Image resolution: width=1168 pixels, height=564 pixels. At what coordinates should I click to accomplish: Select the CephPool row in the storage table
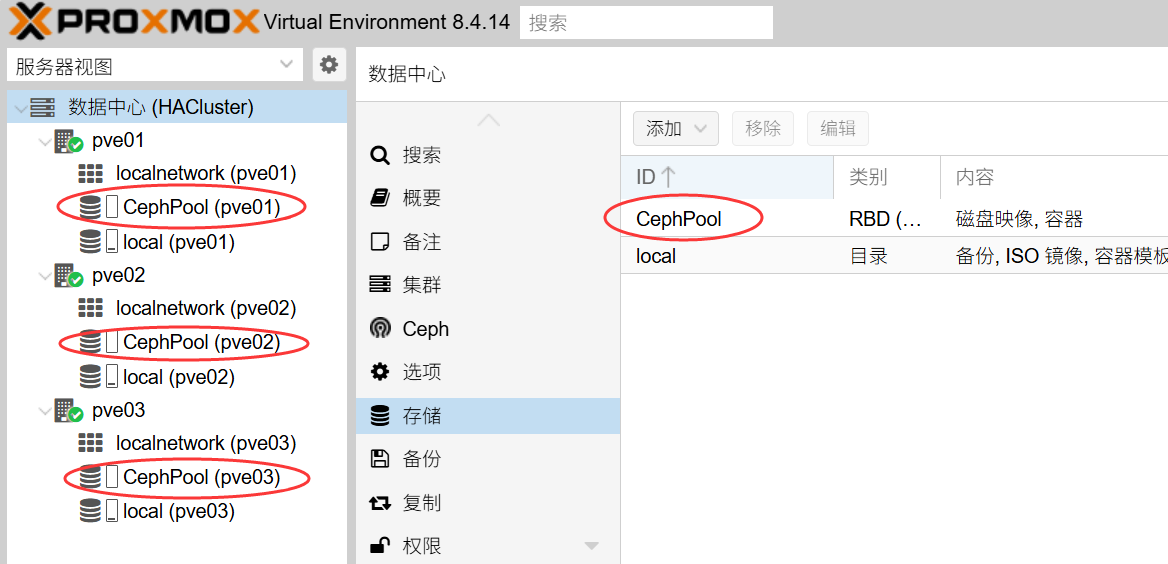tap(894, 219)
